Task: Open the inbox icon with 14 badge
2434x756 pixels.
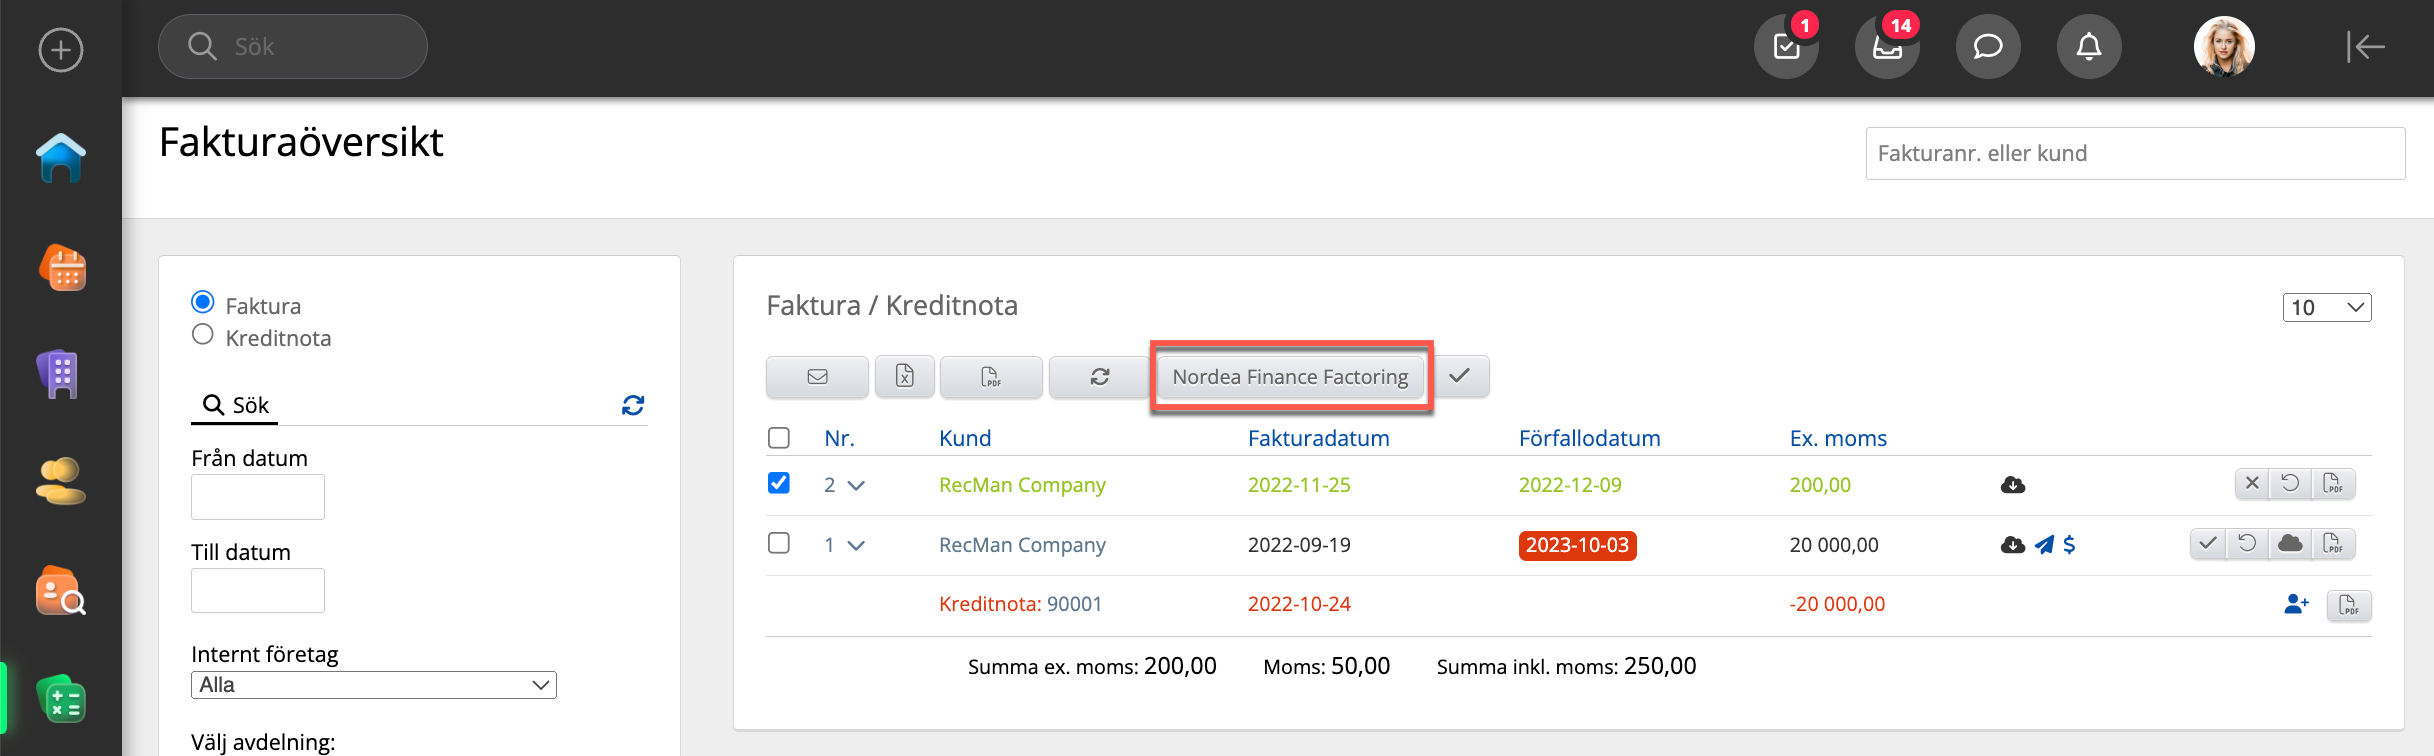Action: [1886, 47]
